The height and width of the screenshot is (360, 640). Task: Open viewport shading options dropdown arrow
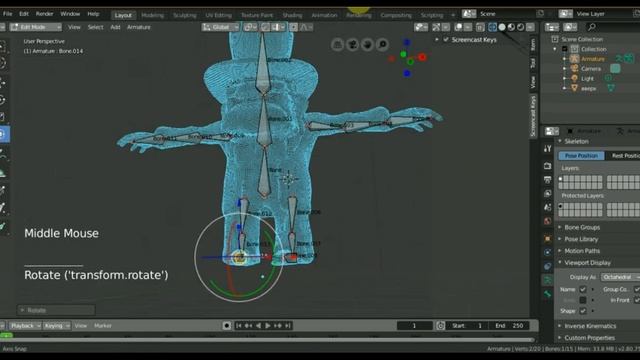530,27
